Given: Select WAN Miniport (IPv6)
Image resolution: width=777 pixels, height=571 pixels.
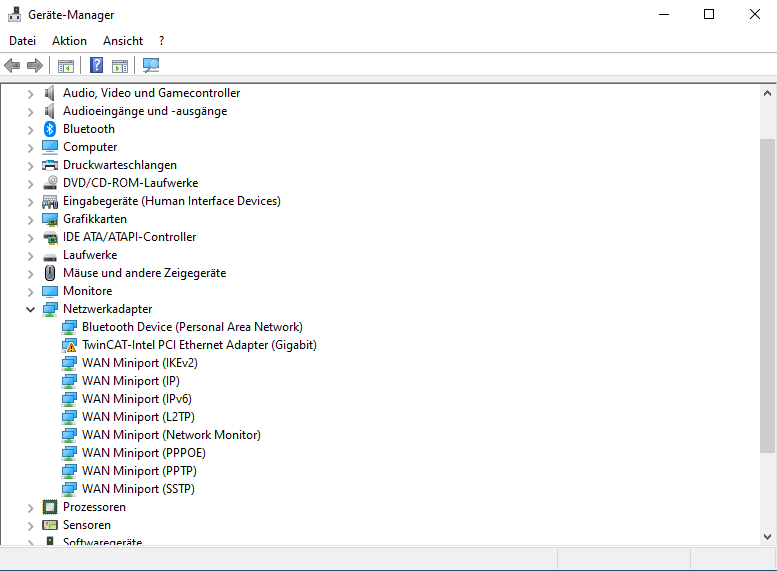Looking at the screenshot, I should click(137, 399).
